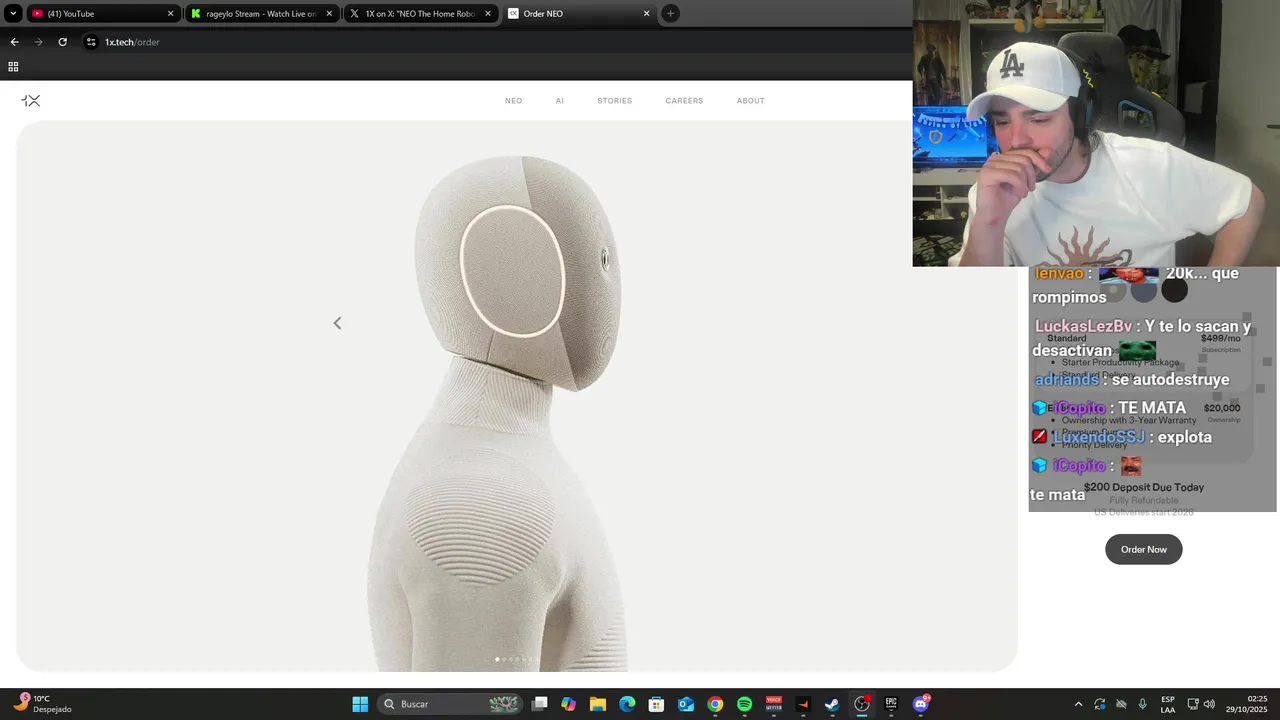Switch to the 1X on X tab
Viewport: 1280px width, 720px height.
(x=420, y=14)
